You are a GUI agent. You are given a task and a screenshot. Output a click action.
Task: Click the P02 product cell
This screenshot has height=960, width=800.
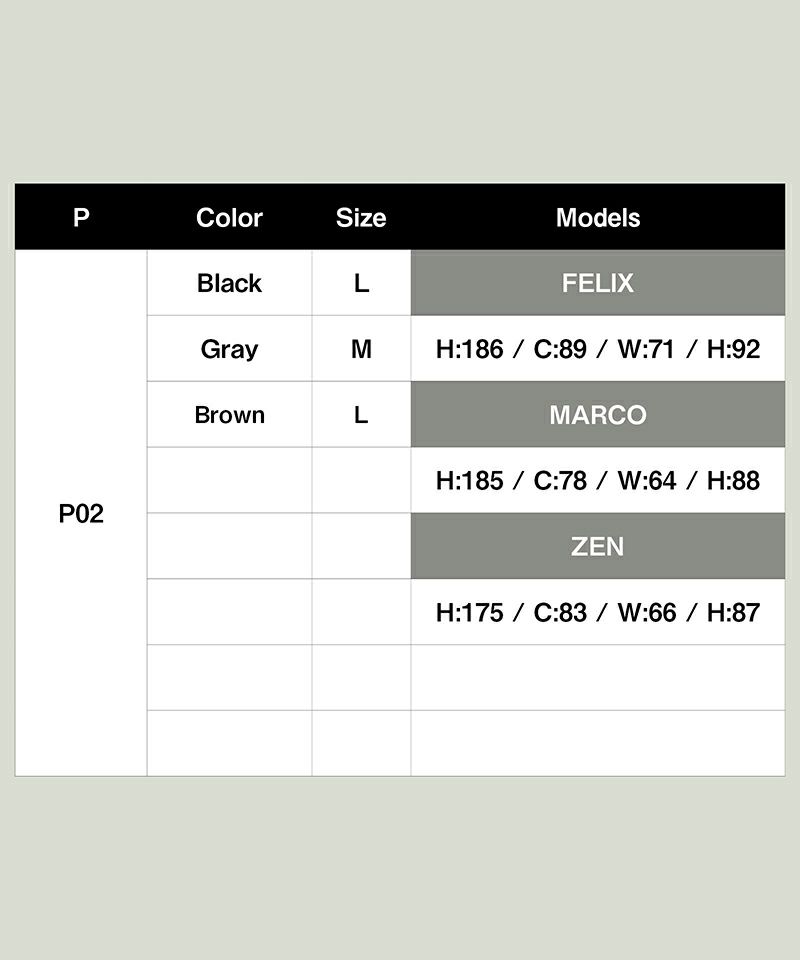[x=81, y=514]
